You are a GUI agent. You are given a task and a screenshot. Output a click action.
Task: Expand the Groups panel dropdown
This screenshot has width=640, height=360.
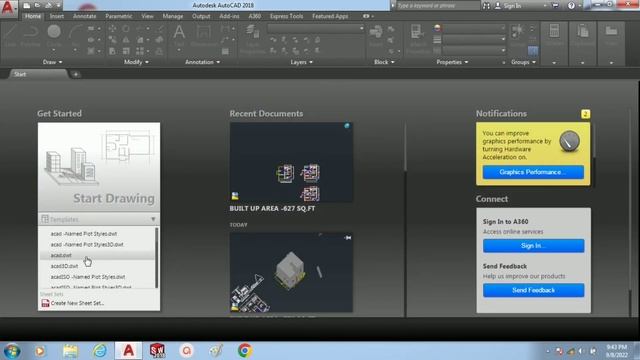tap(523, 62)
